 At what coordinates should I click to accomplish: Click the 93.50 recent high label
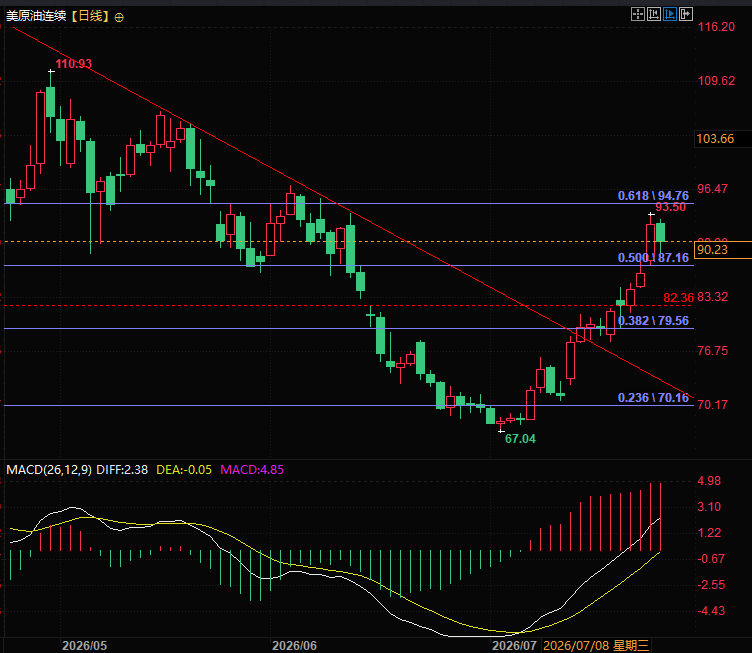(x=670, y=207)
